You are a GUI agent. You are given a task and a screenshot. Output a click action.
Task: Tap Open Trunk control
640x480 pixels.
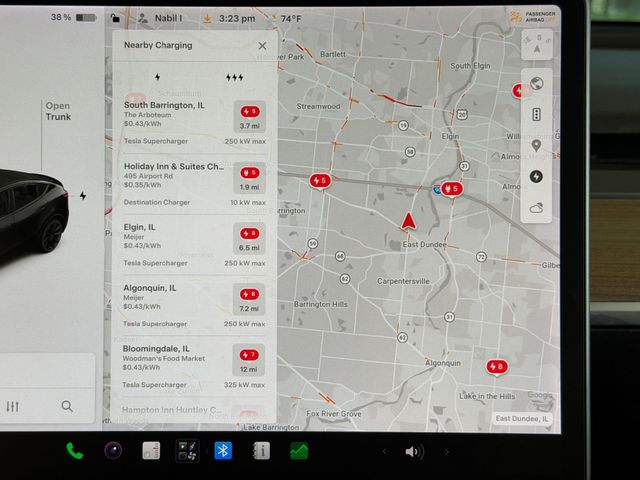coord(58,111)
